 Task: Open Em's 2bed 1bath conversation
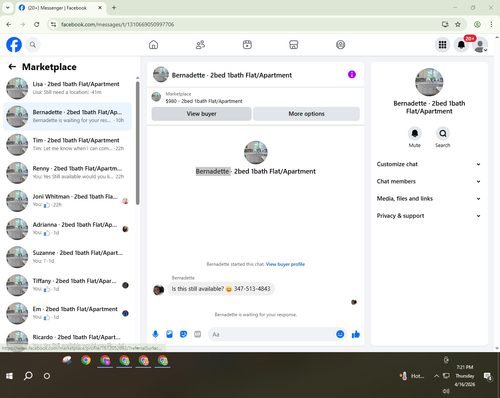coord(67,313)
